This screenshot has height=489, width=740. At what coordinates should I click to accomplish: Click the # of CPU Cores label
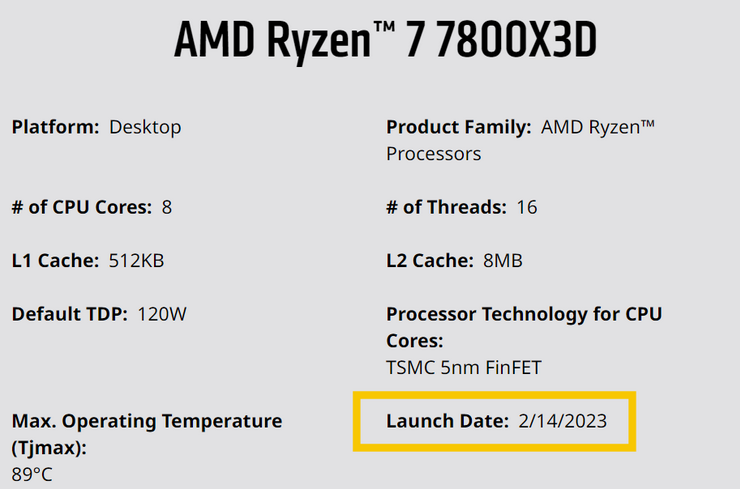pyautogui.click(x=82, y=207)
